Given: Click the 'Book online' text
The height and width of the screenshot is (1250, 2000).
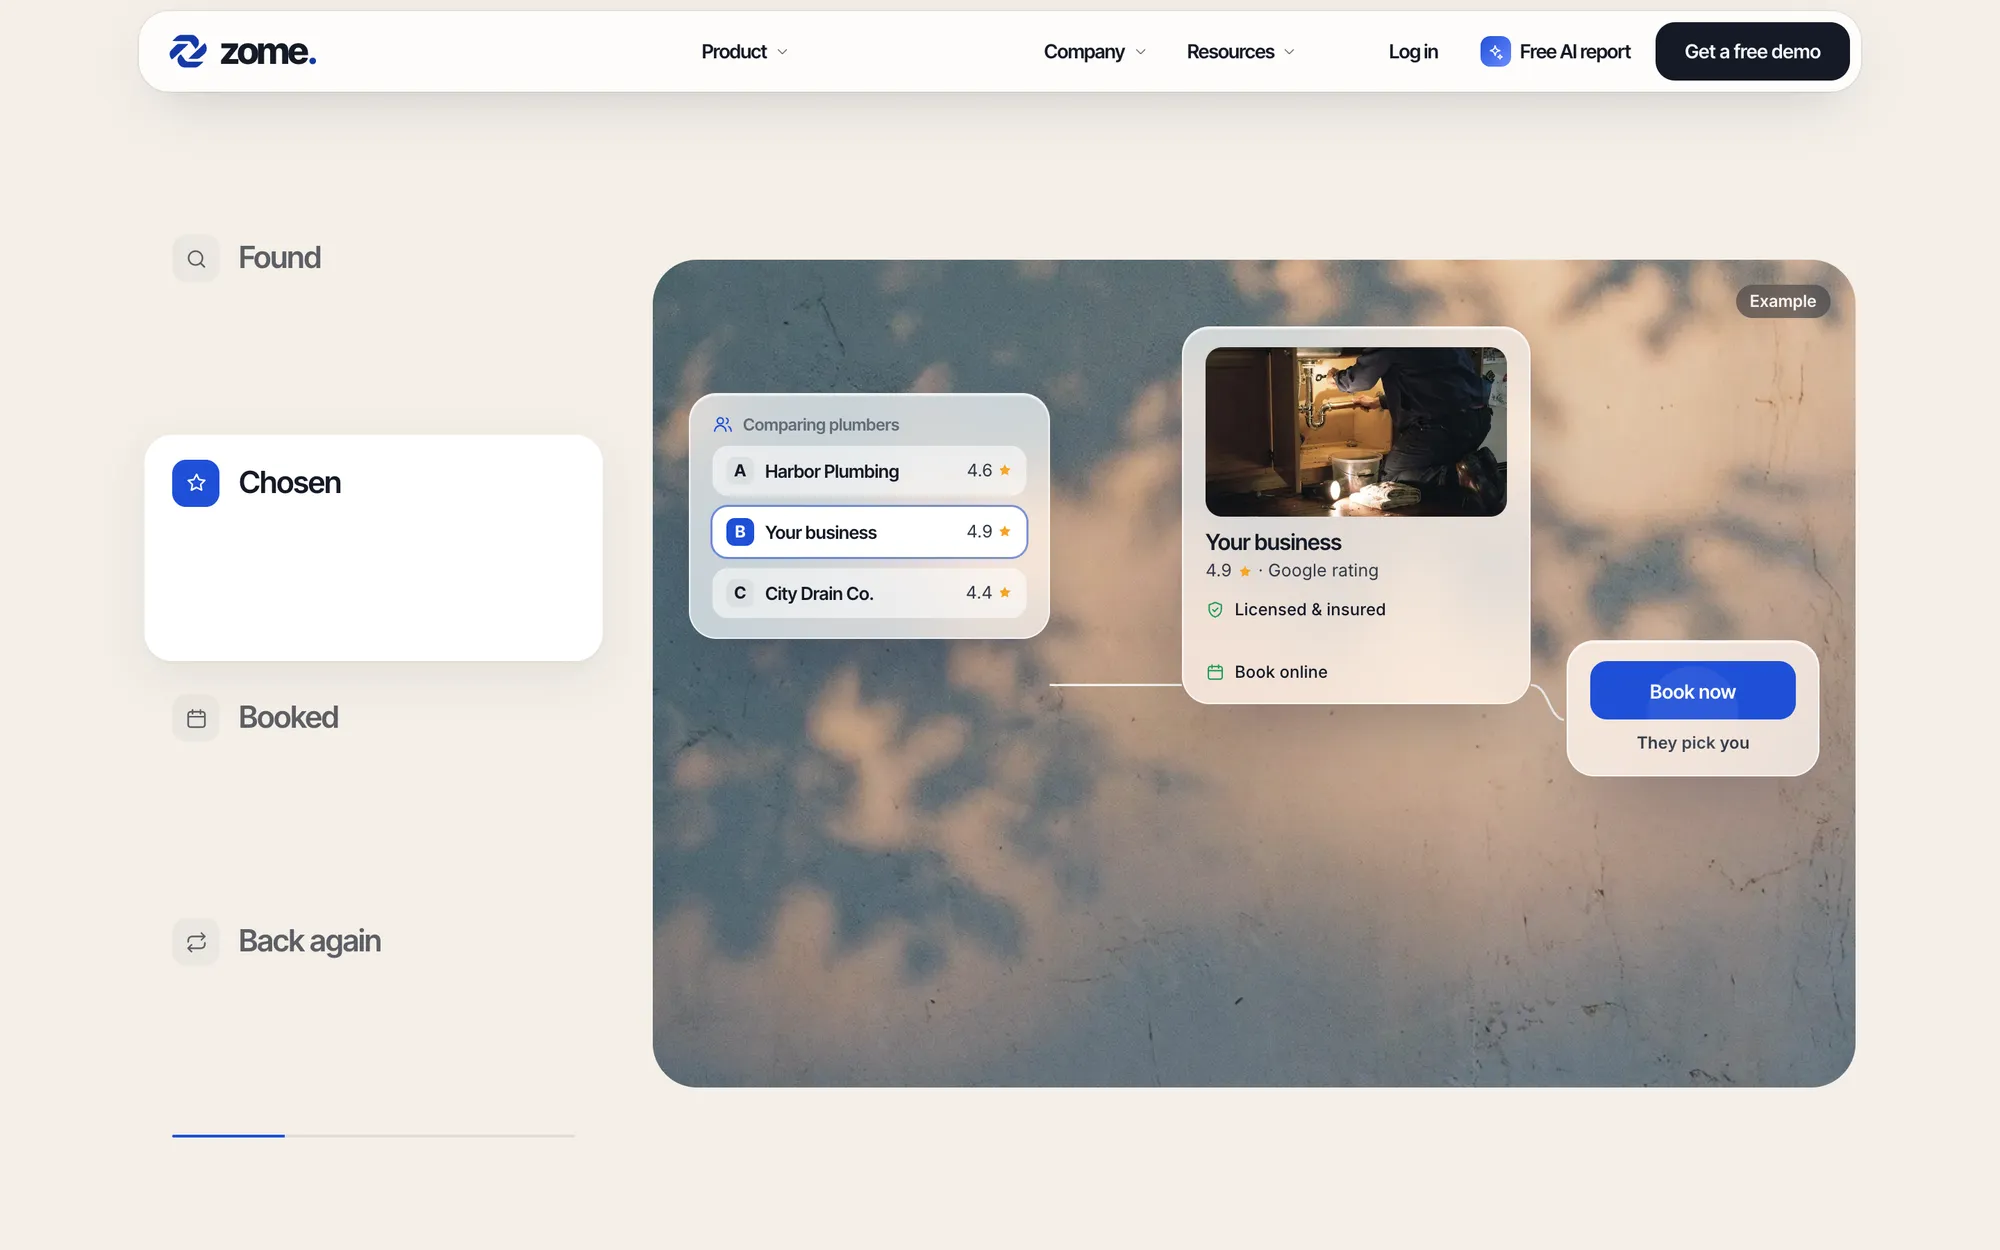Looking at the screenshot, I should (1281, 672).
